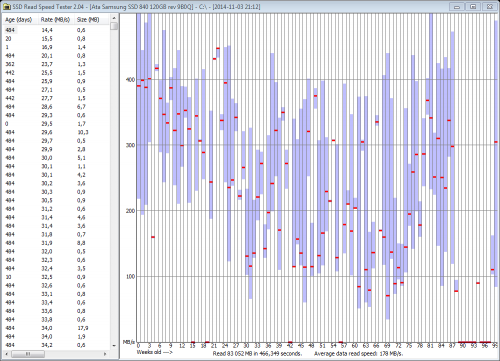Click the horizontal scrollbar left arrow under the list
This screenshot has height=361, width=500.
click(6, 354)
